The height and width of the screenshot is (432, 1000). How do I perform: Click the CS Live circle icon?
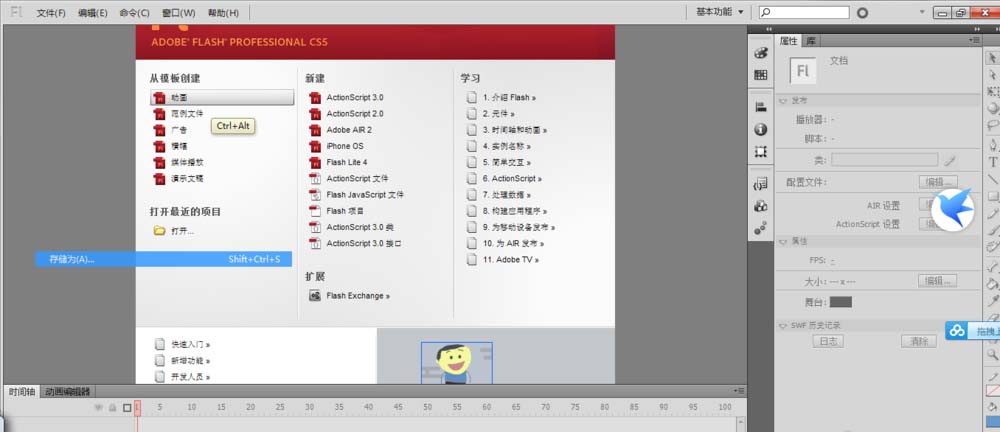862,12
